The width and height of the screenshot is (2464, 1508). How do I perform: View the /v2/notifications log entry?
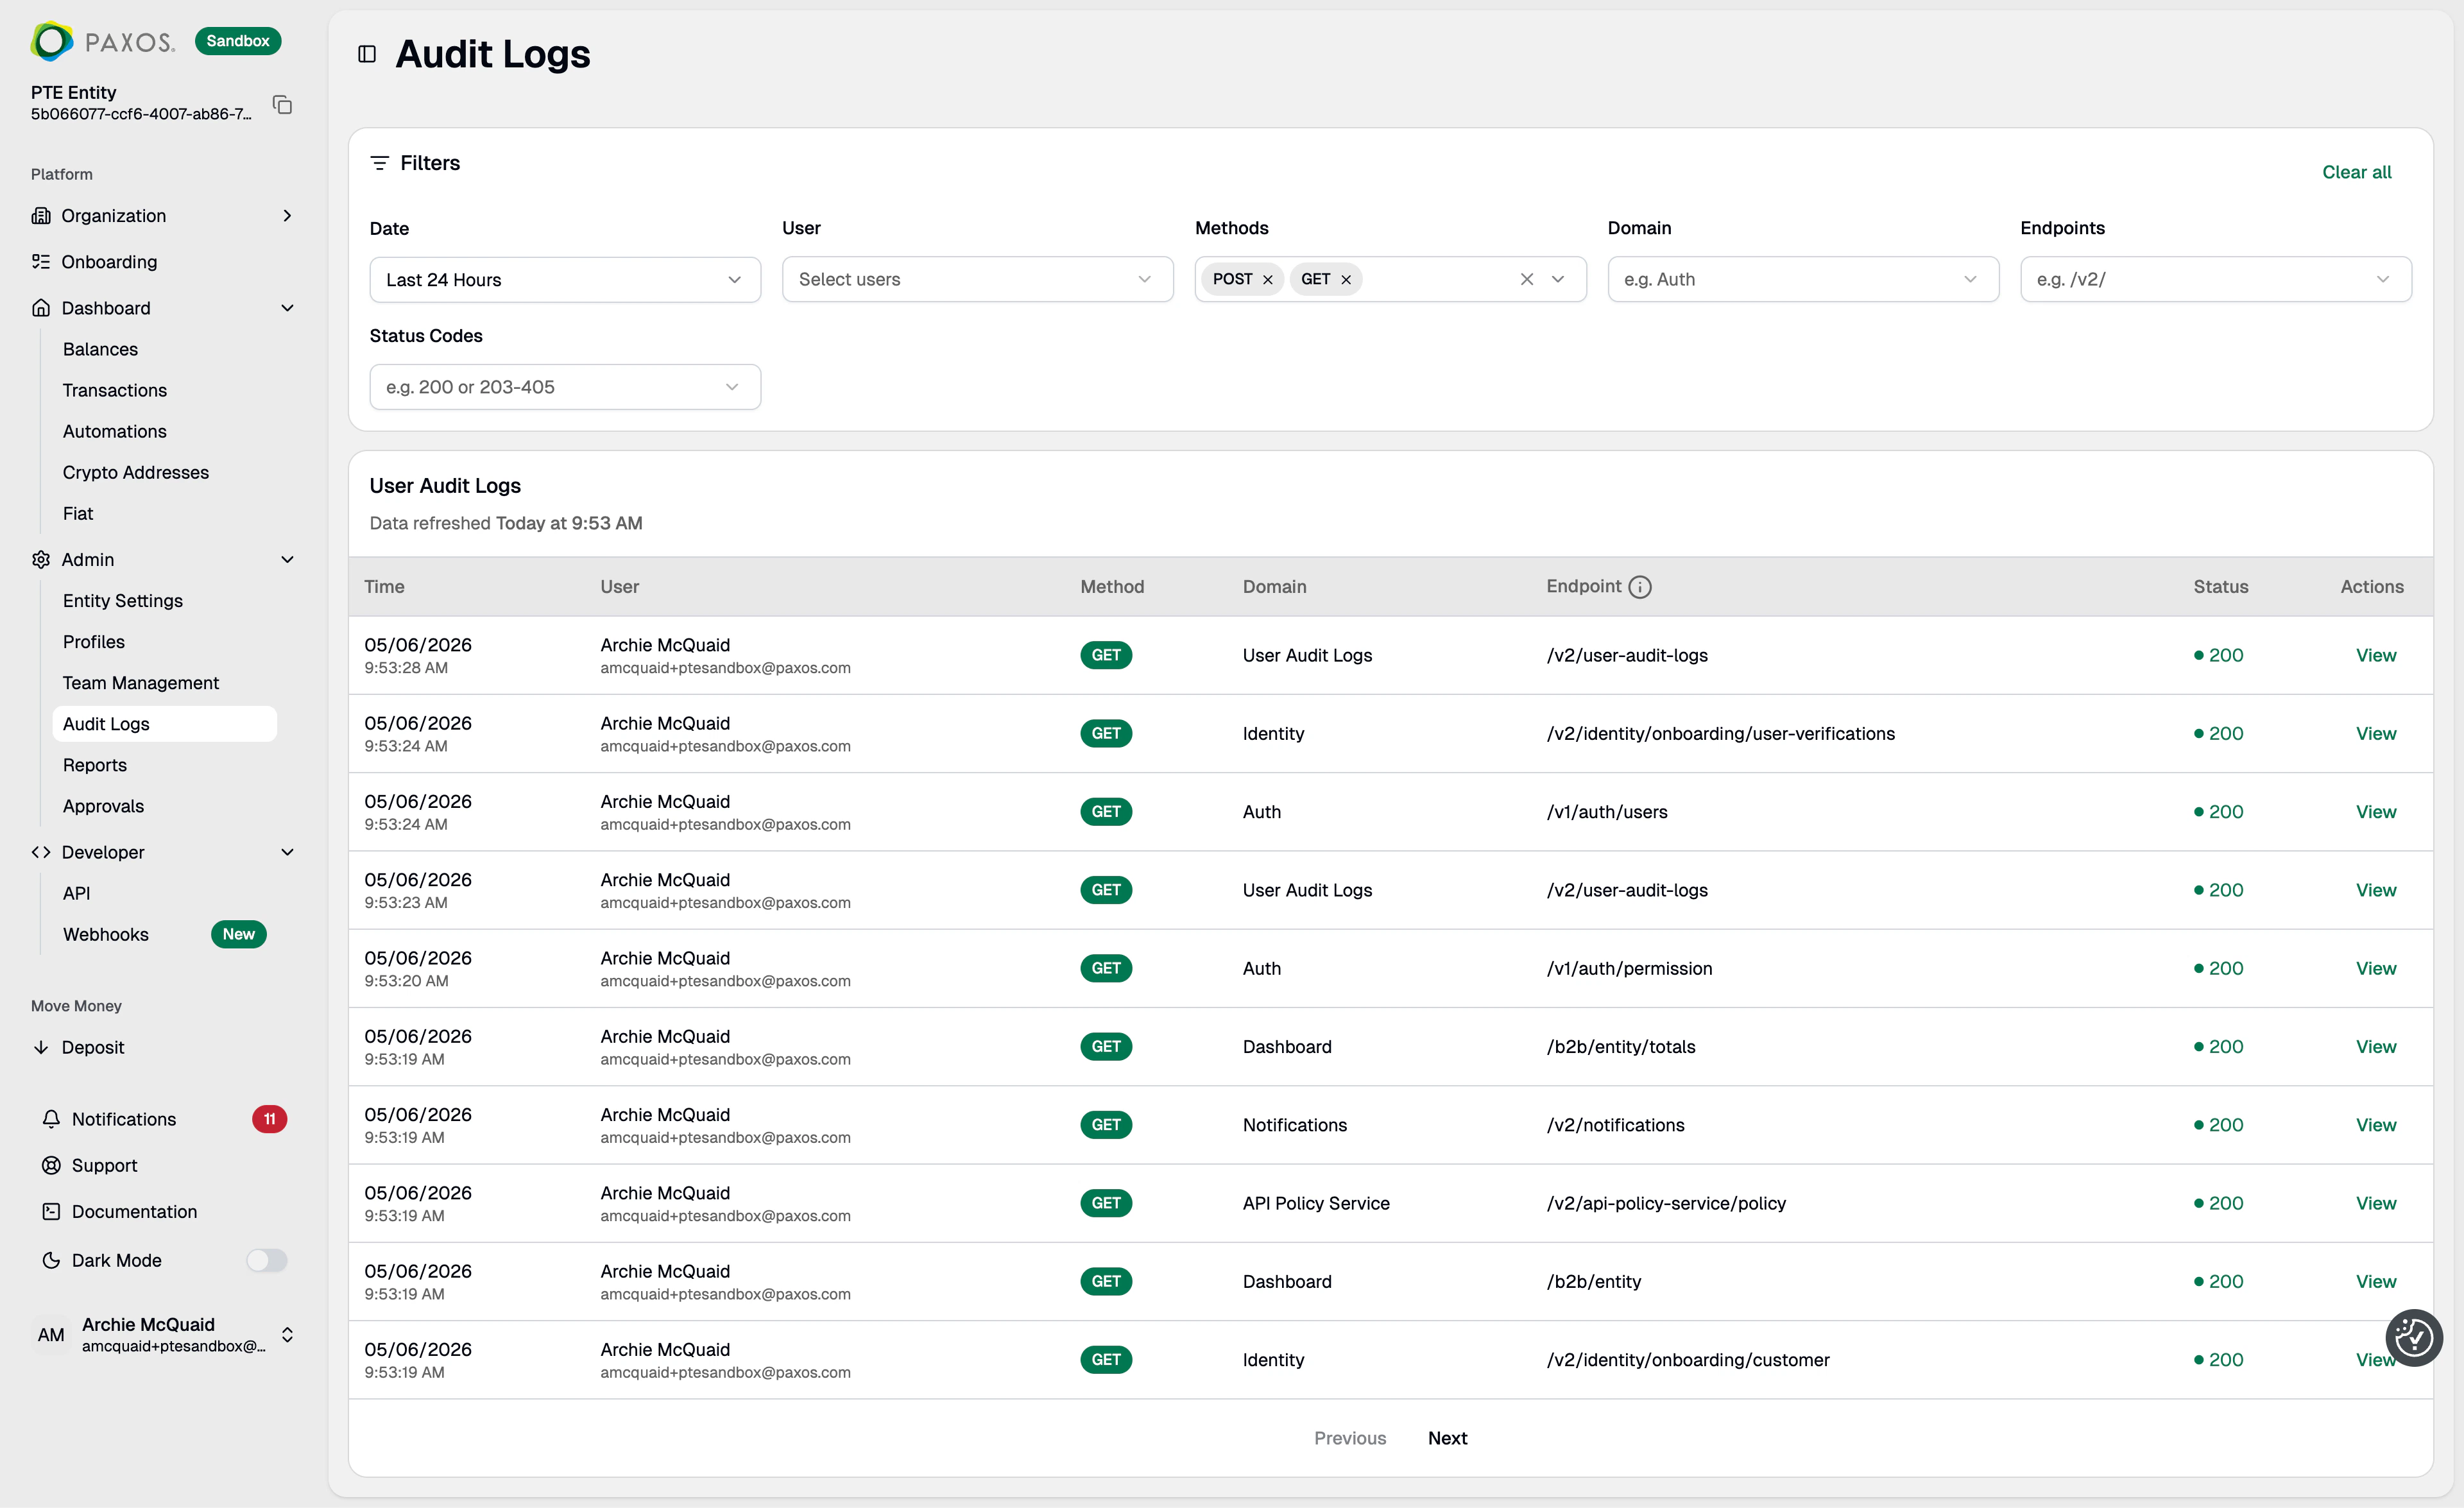(2376, 1125)
